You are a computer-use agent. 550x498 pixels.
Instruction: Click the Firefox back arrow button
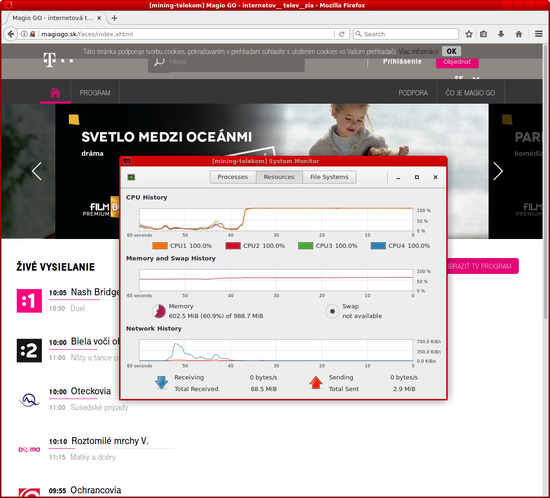pyautogui.click(x=11, y=34)
